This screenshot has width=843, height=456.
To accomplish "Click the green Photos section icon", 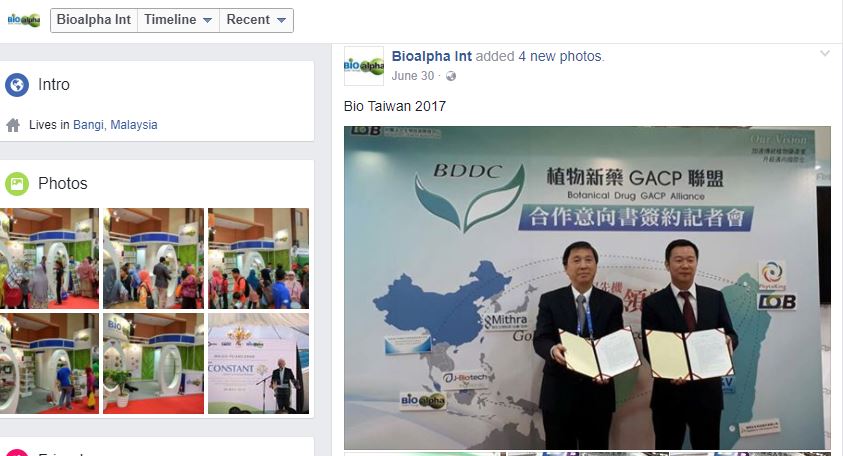I will (17, 184).
